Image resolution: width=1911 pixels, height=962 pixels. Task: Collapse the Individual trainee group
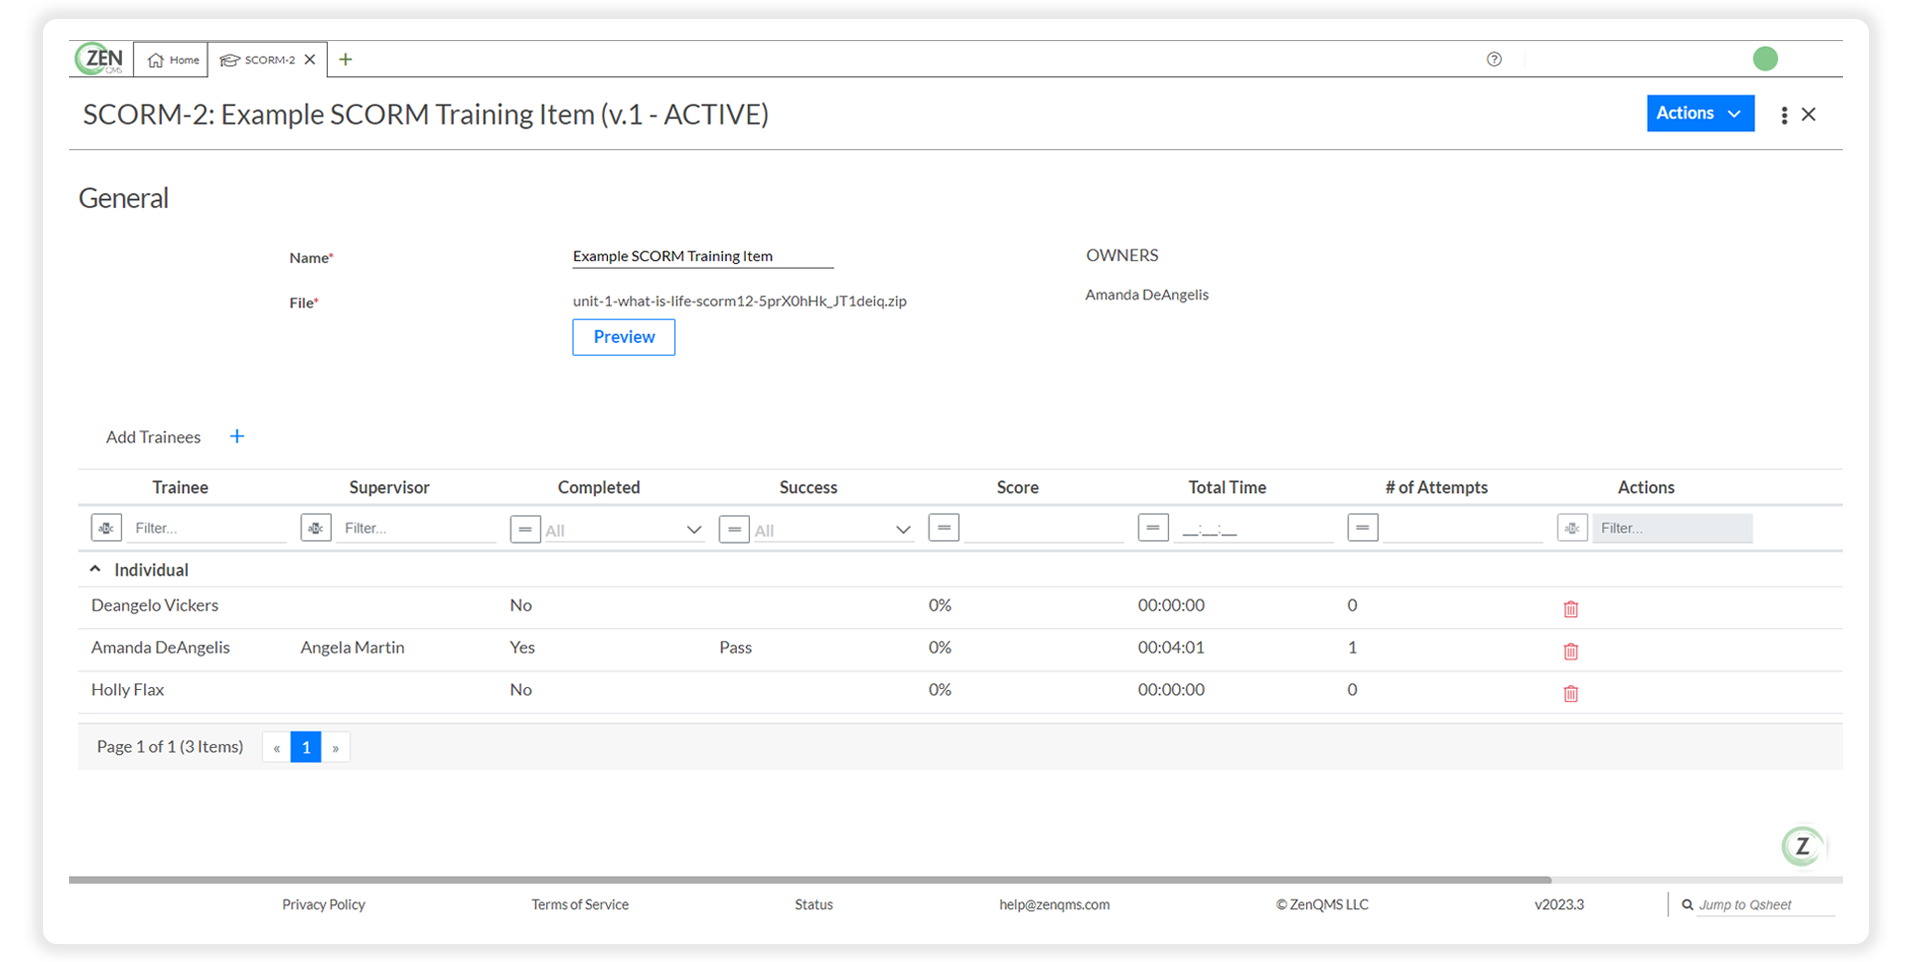point(95,568)
